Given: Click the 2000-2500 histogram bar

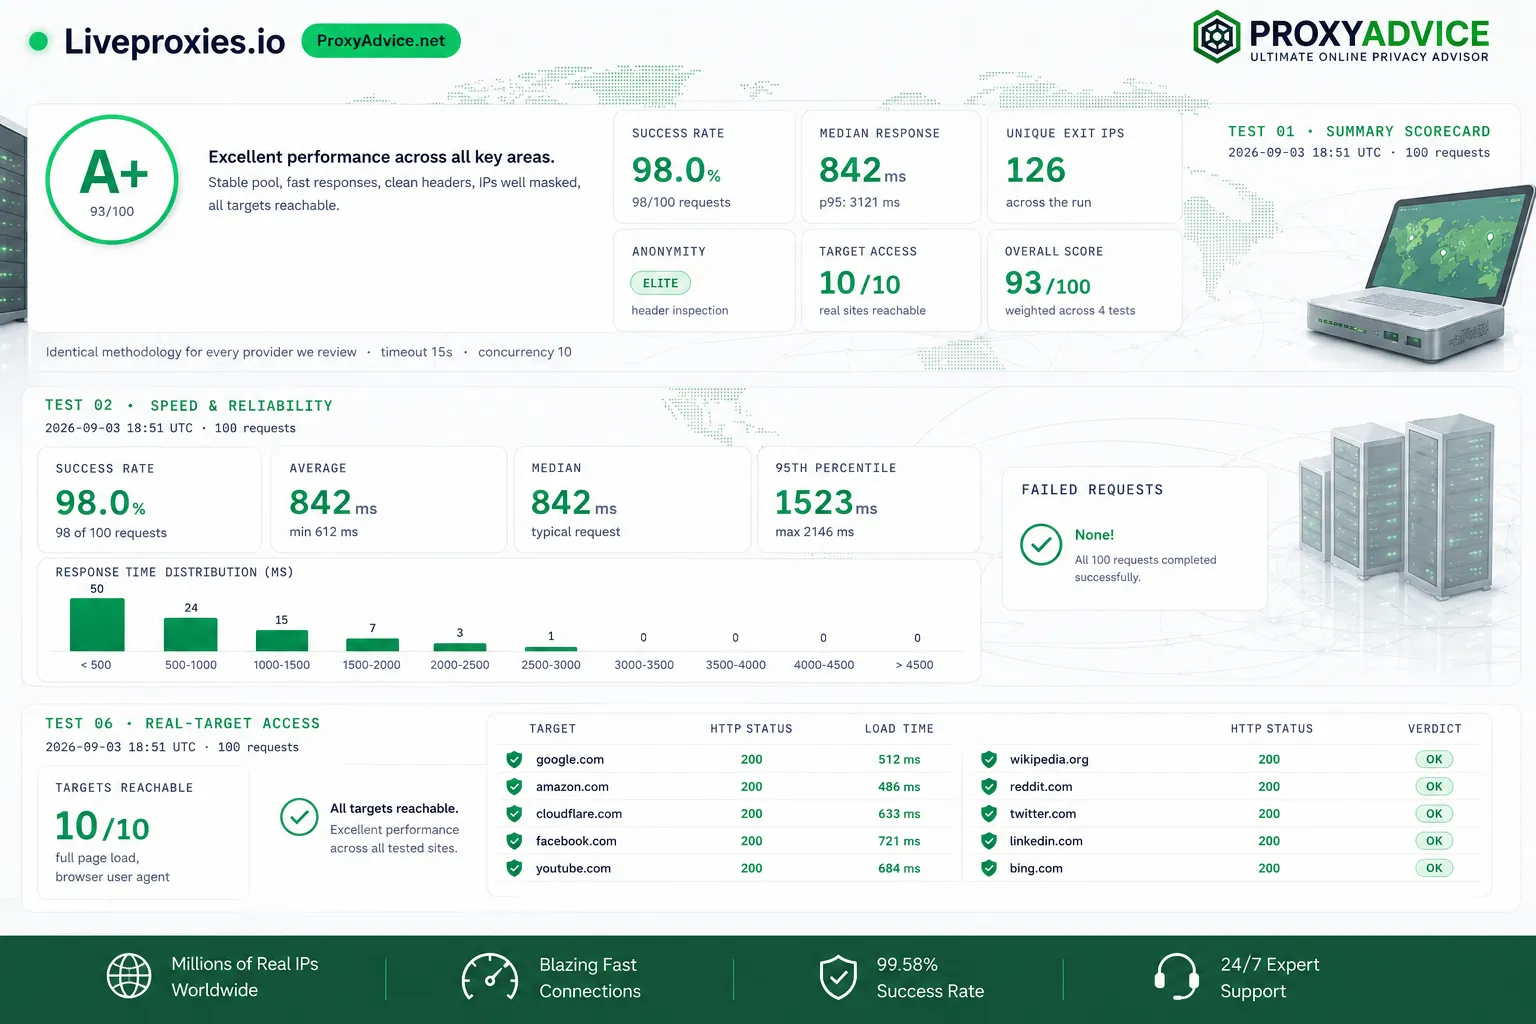Looking at the screenshot, I should pyautogui.click(x=460, y=647).
